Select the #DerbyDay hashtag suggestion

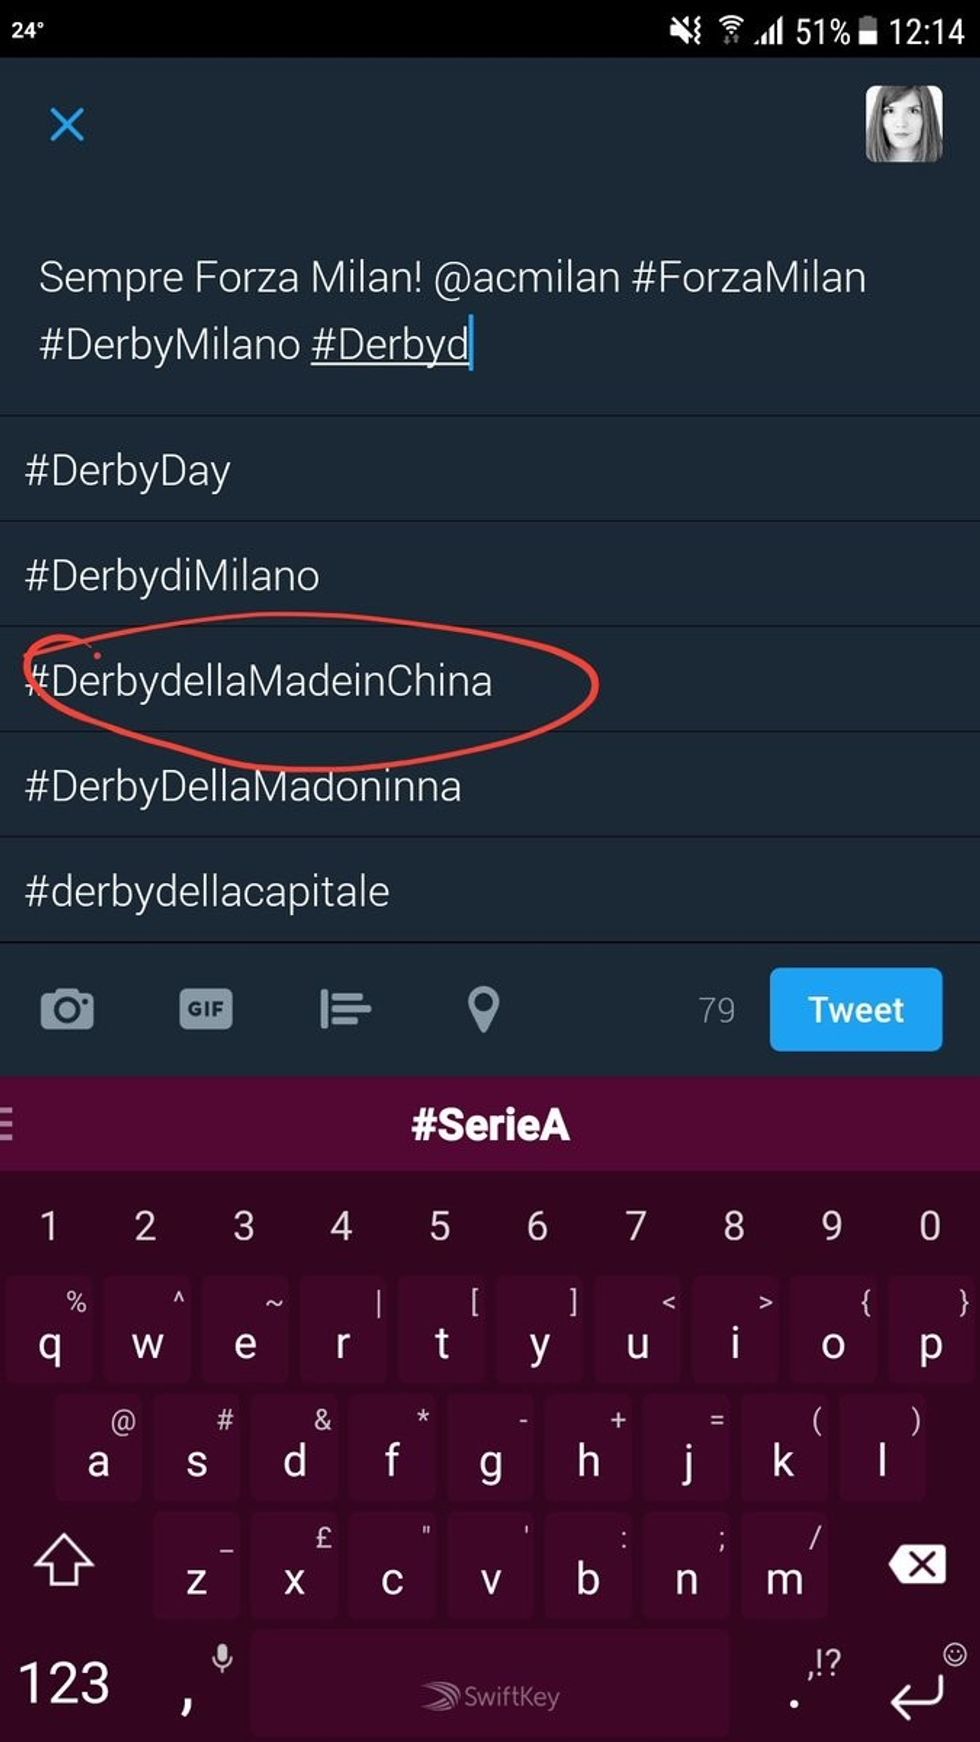click(x=128, y=468)
